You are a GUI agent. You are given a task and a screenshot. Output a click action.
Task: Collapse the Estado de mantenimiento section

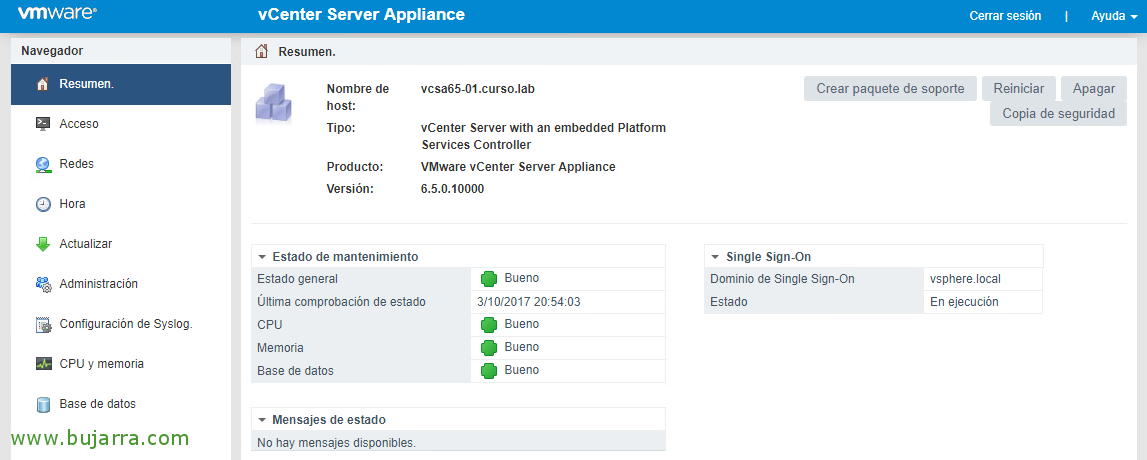click(262, 257)
